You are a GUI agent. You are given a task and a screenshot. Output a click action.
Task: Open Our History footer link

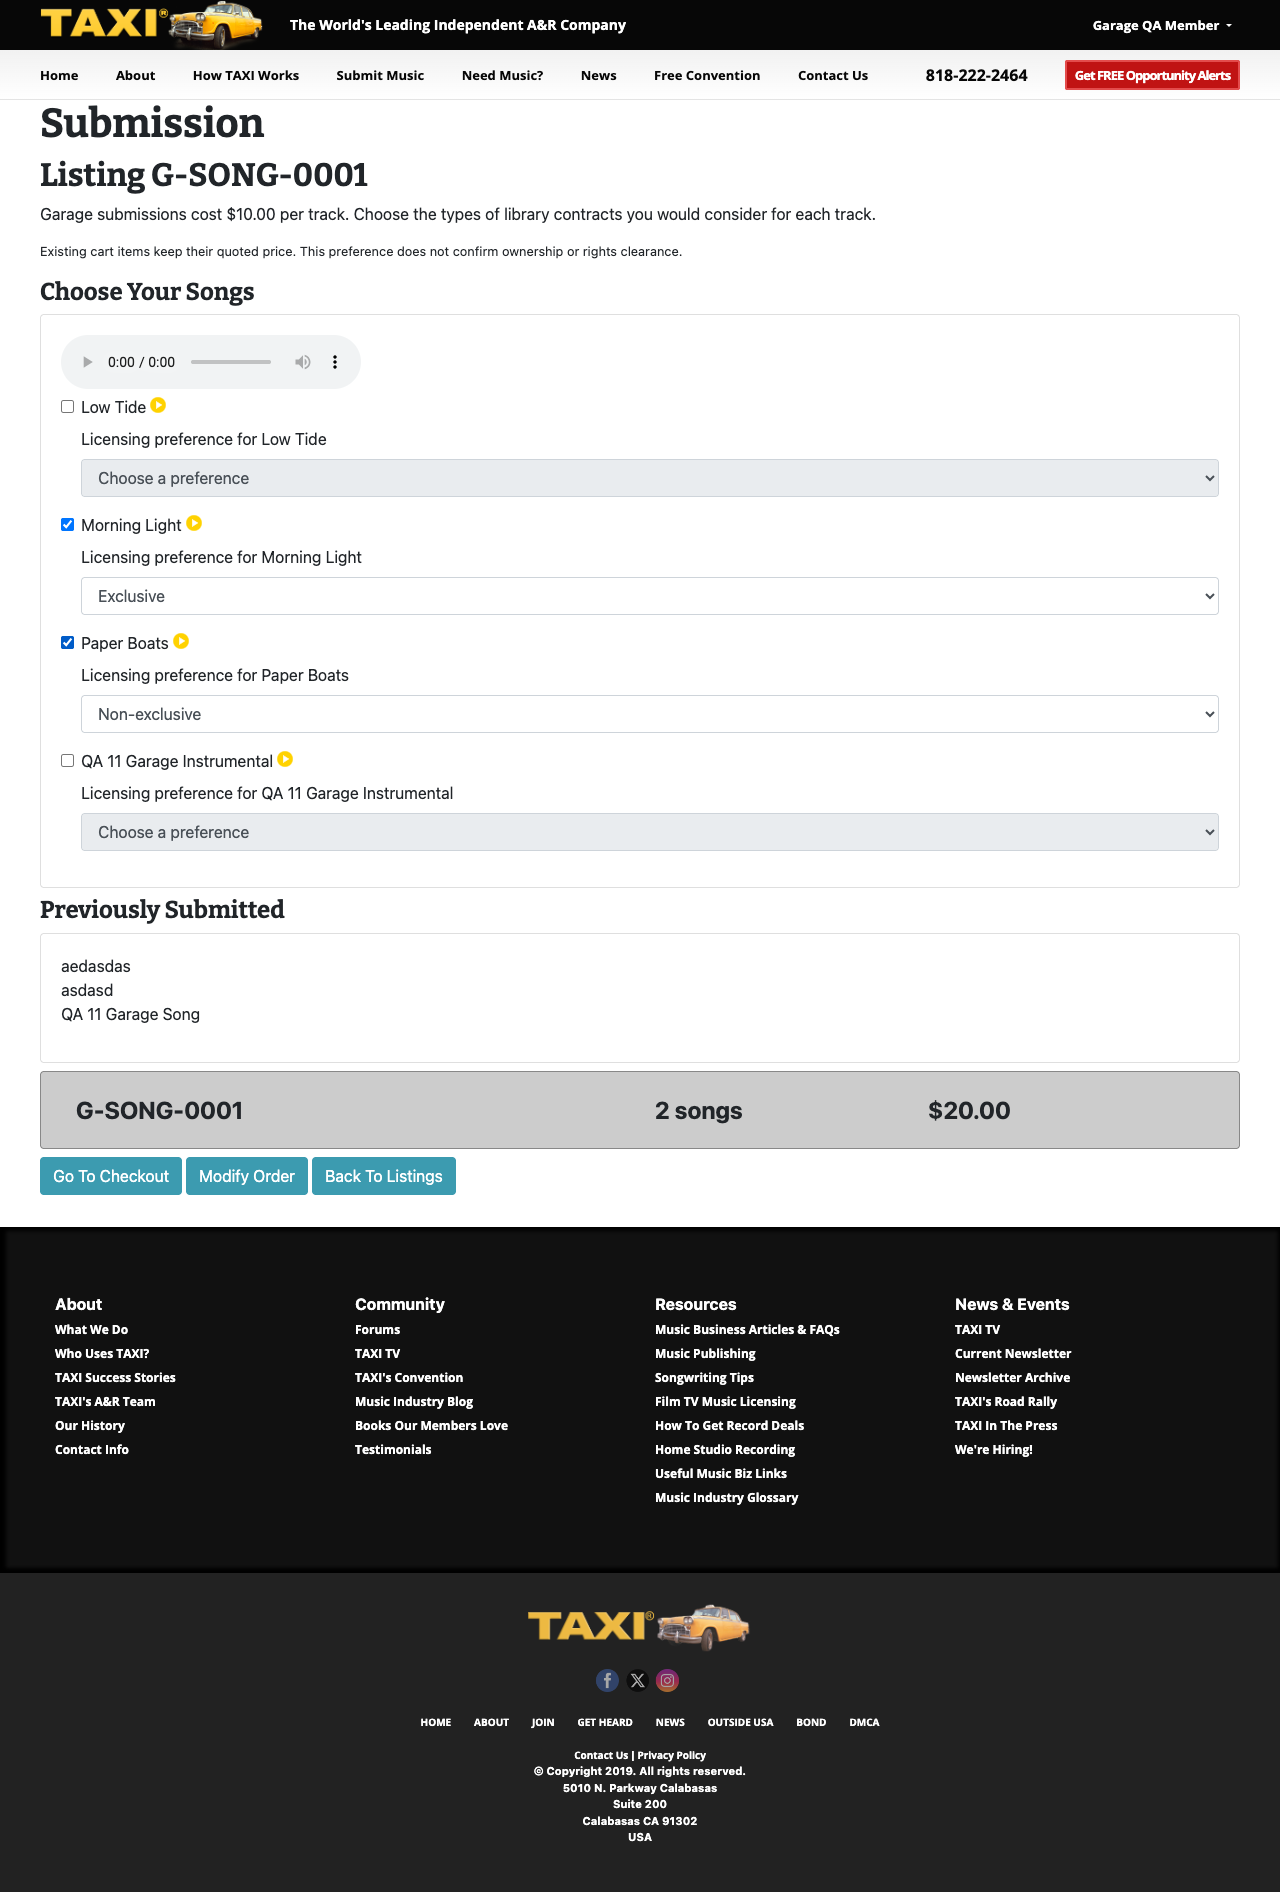[x=90, y=1425]
